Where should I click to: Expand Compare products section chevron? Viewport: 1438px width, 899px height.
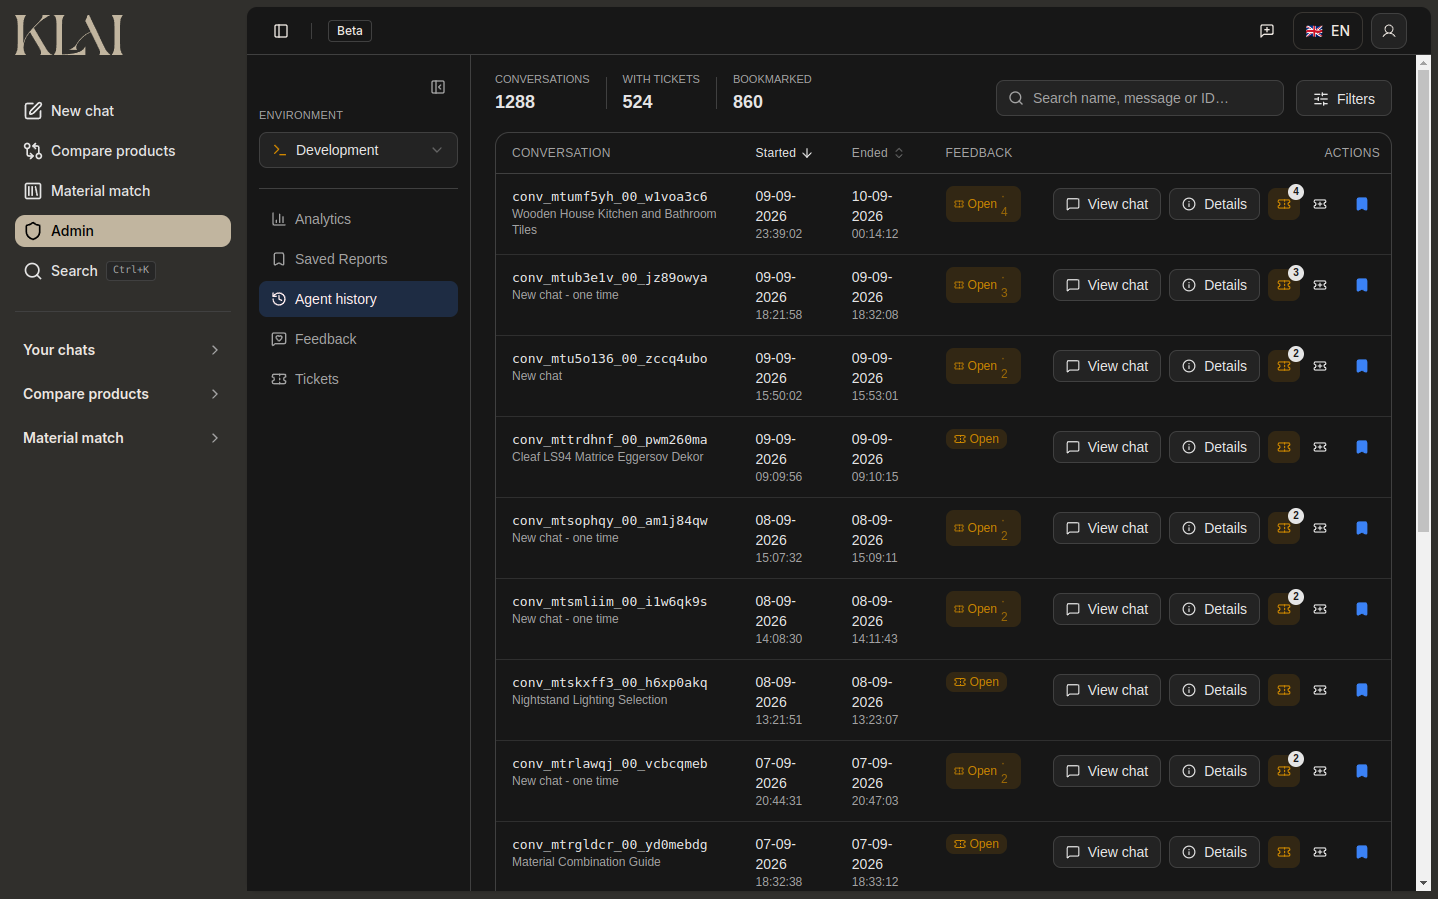(215, 394)
